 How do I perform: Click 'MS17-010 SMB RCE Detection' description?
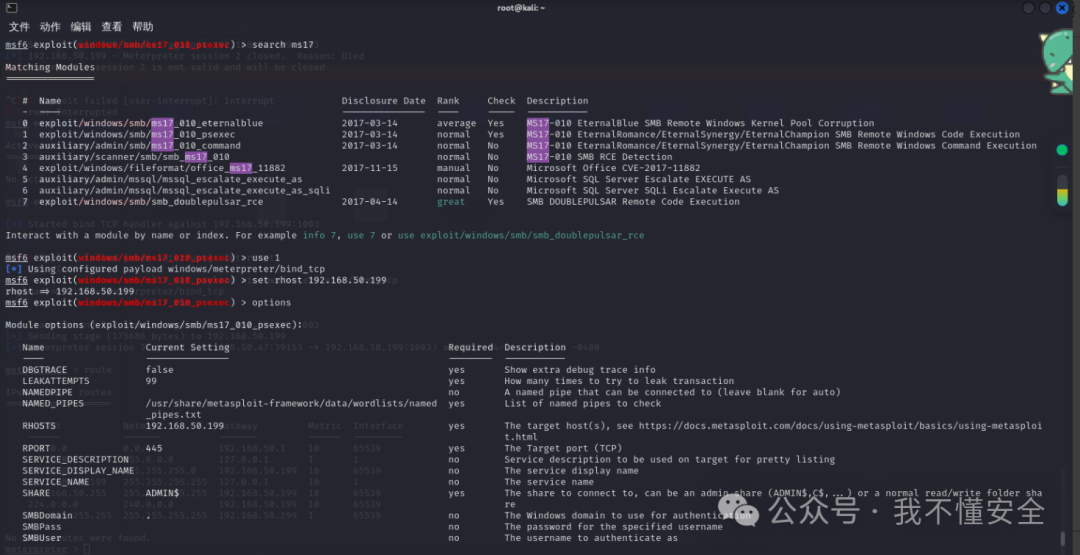pos(600,156)
